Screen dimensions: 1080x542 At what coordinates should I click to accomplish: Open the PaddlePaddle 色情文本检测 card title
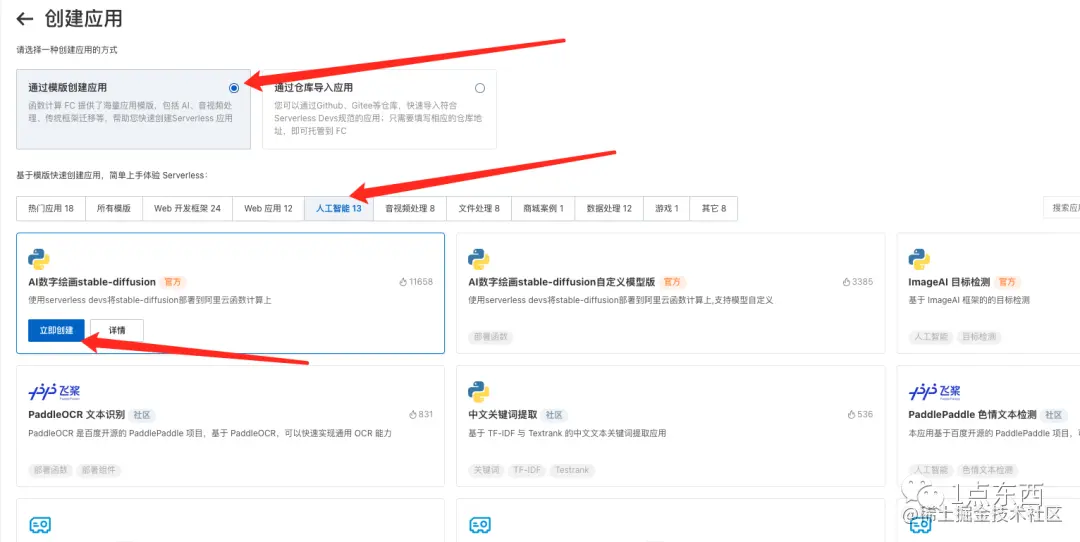click(973, 415)
